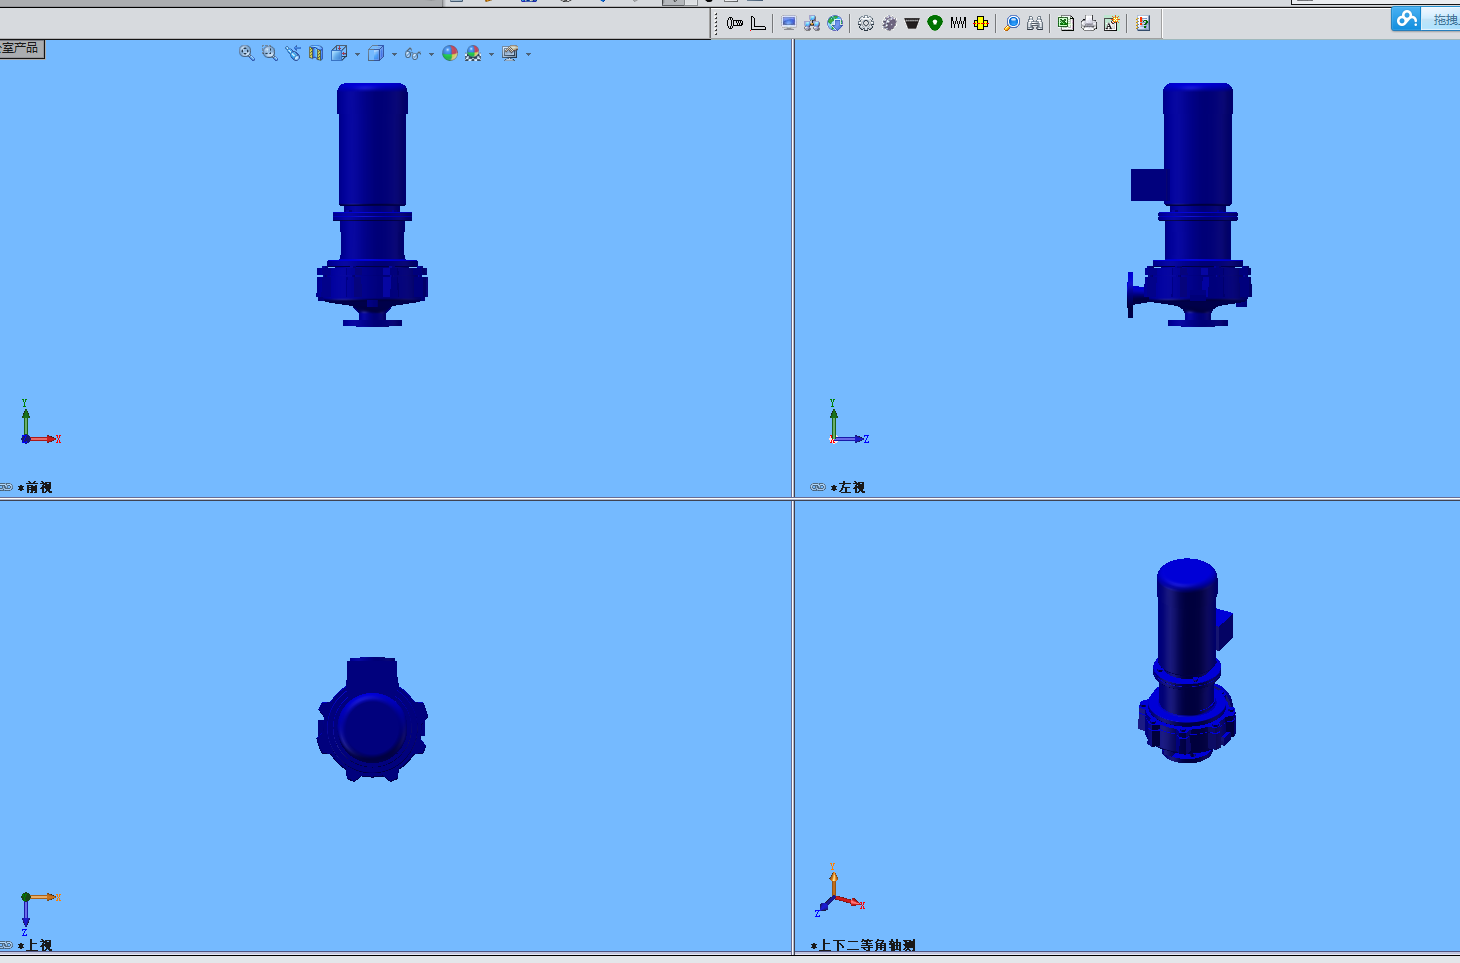Open the Hide/Show Items dropdown arrow
Viewport: 1460px width, 963px height.
coord(431,54)
